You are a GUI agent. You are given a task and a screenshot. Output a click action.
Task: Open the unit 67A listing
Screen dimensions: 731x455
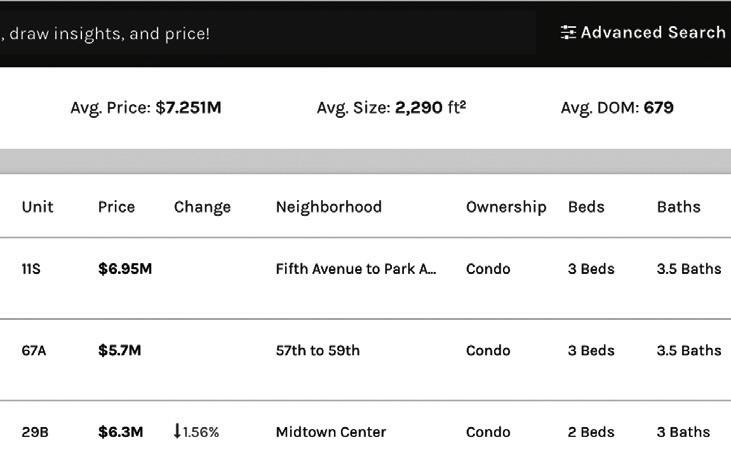34,351
